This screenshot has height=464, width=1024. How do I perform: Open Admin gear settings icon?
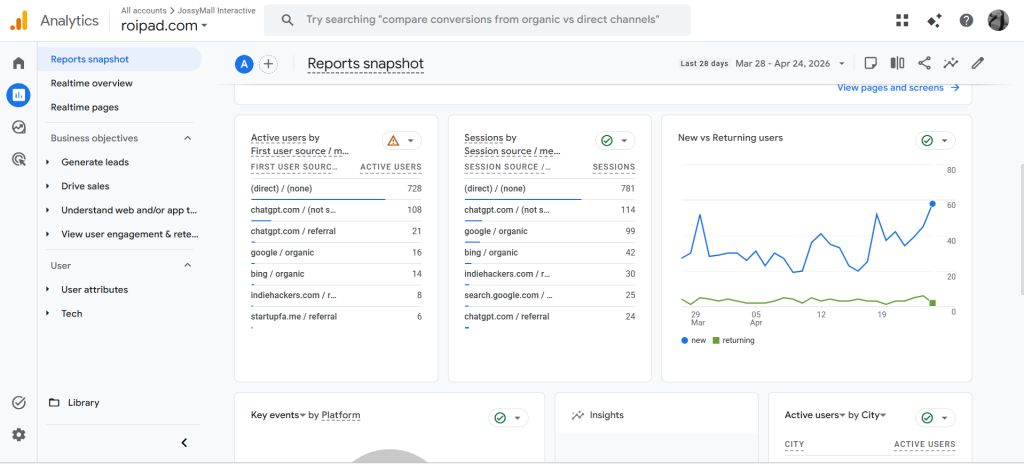pos(18,434)
